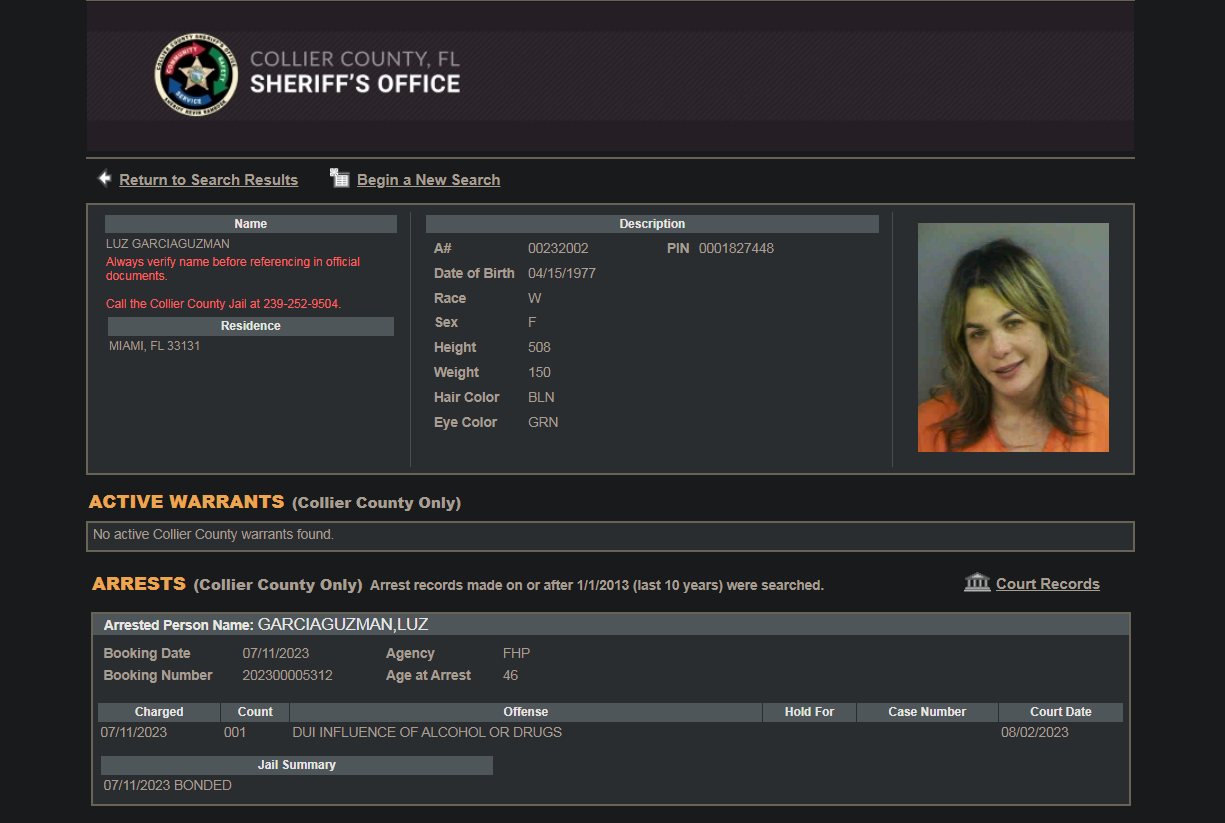1225x823 pixels.
Task: Click the courthouse icon beside Court Records
Action: [x=977, y=583]
